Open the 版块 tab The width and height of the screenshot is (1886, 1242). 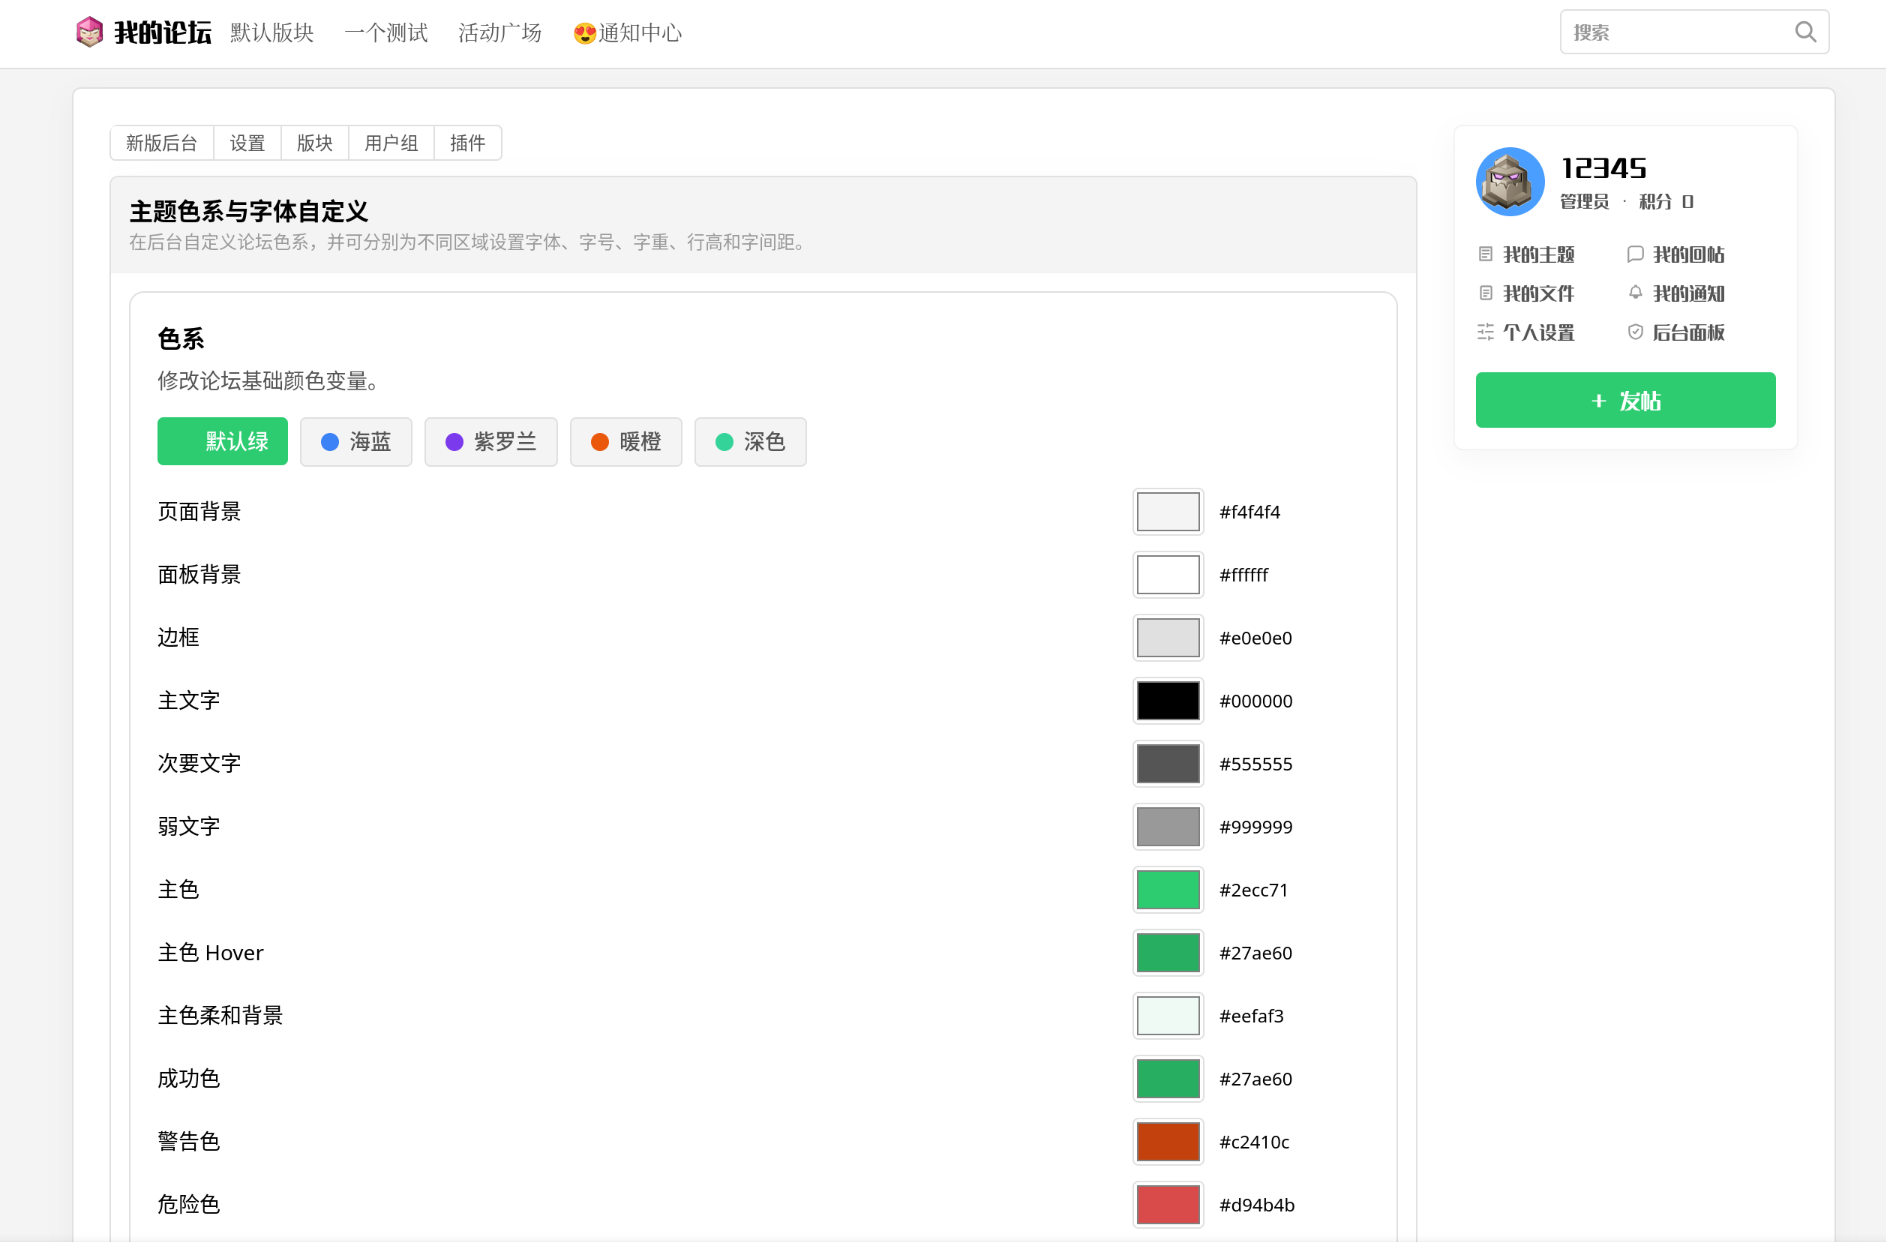(x=315, y=143)
